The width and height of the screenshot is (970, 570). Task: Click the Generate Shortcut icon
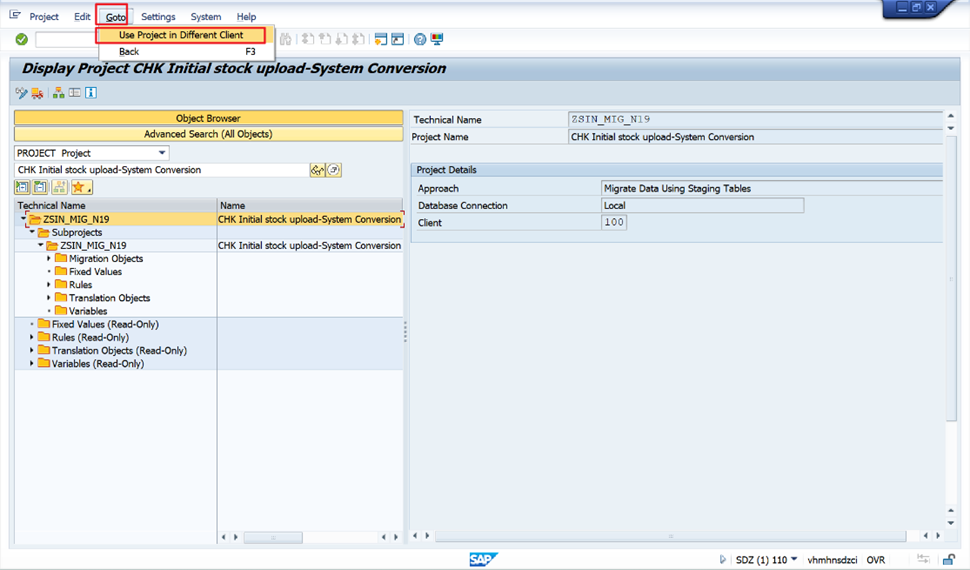(x=398, y=40)
